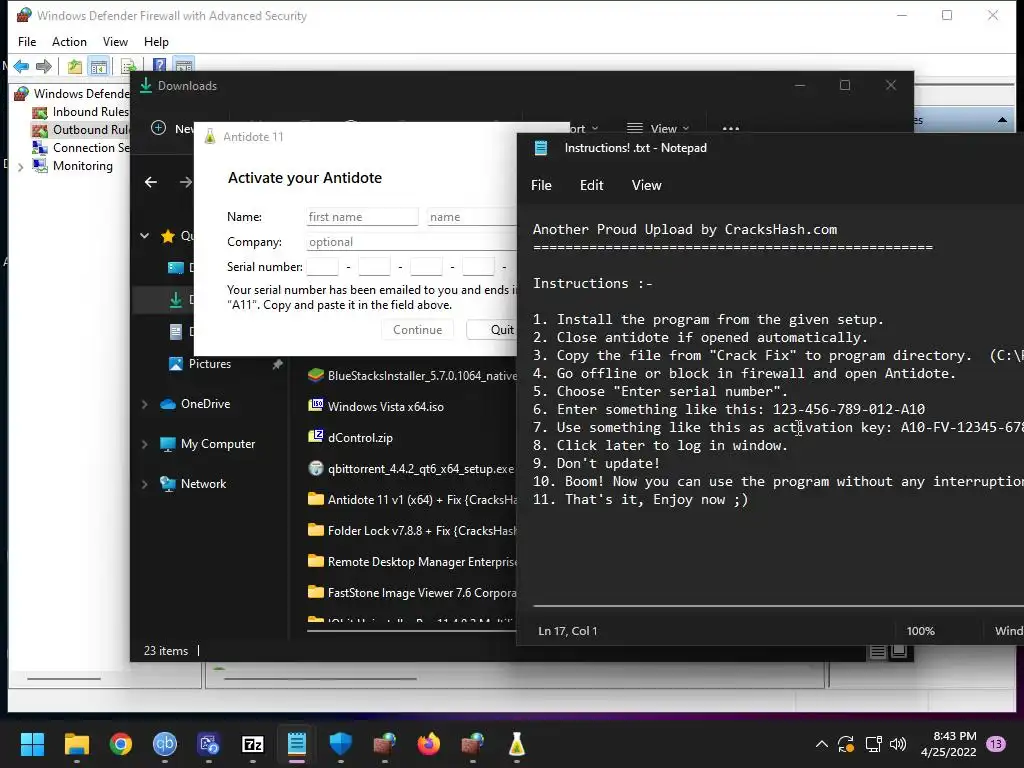Screen dimensions: 1024x768
Task: Click the pin icon beside Pictures
Action: point(278,364)
